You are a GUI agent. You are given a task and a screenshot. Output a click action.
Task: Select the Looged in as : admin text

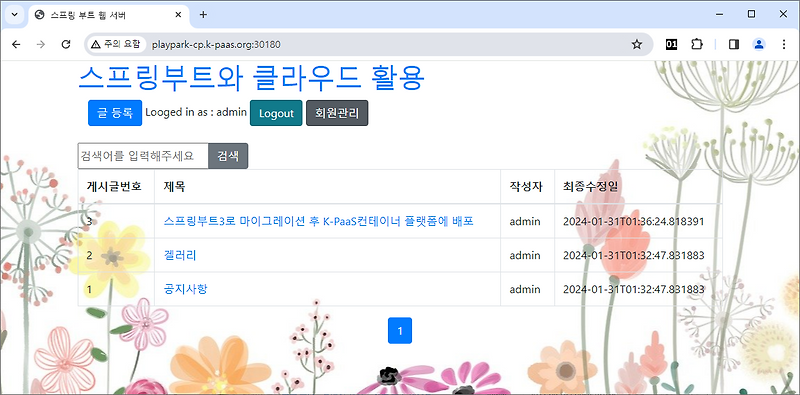(196, 112)
